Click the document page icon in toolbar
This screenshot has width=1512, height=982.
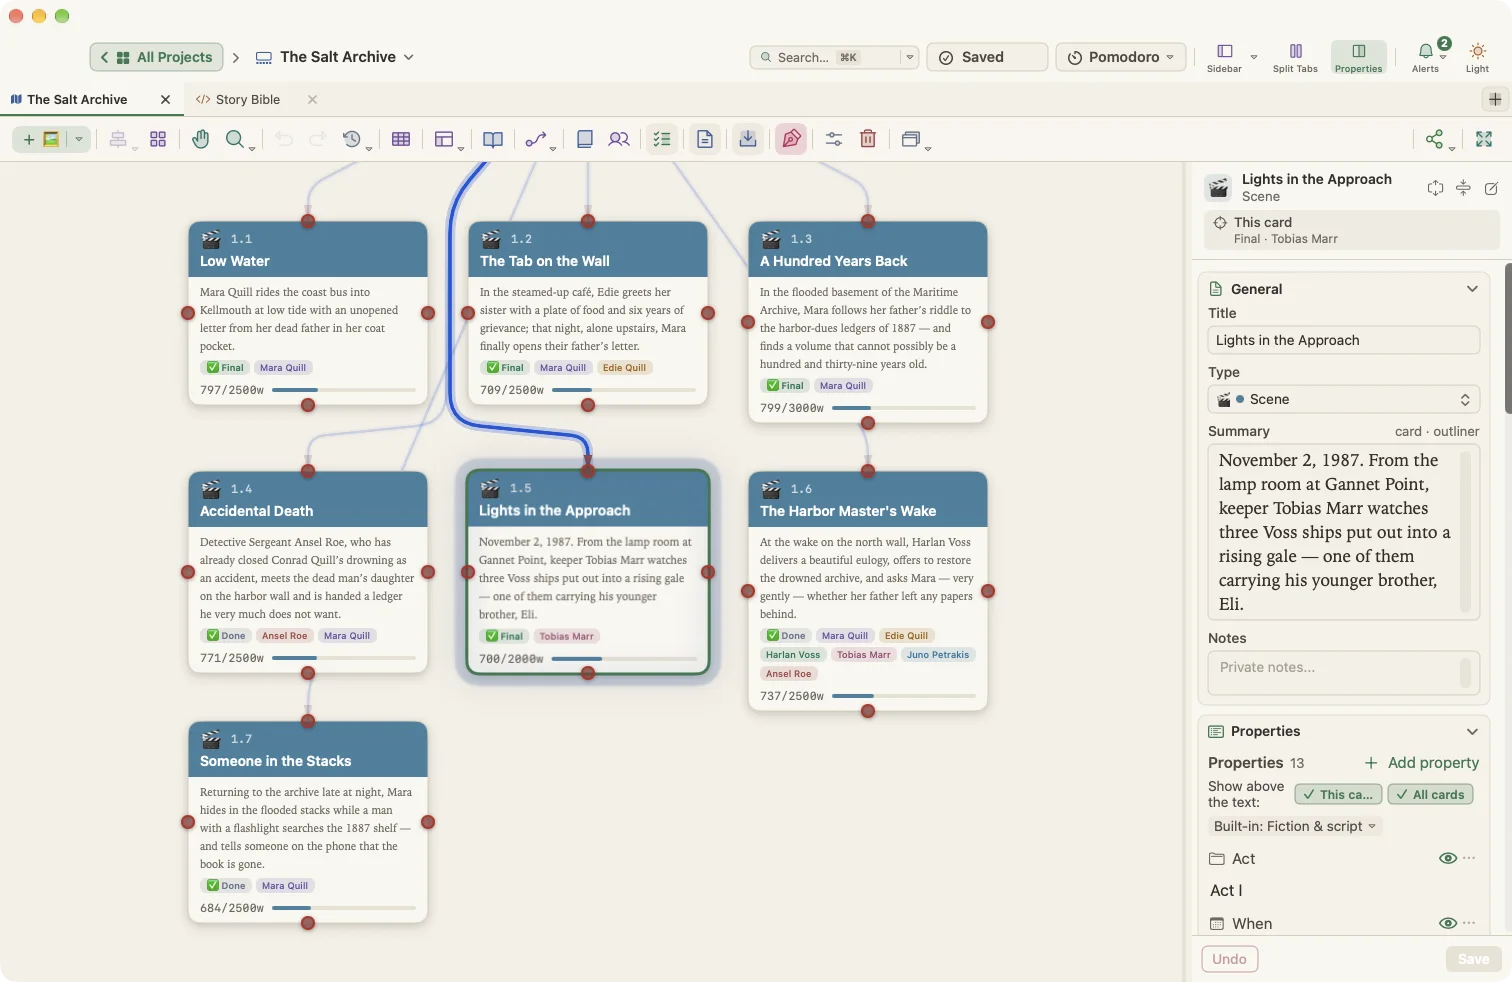point(705,139)
